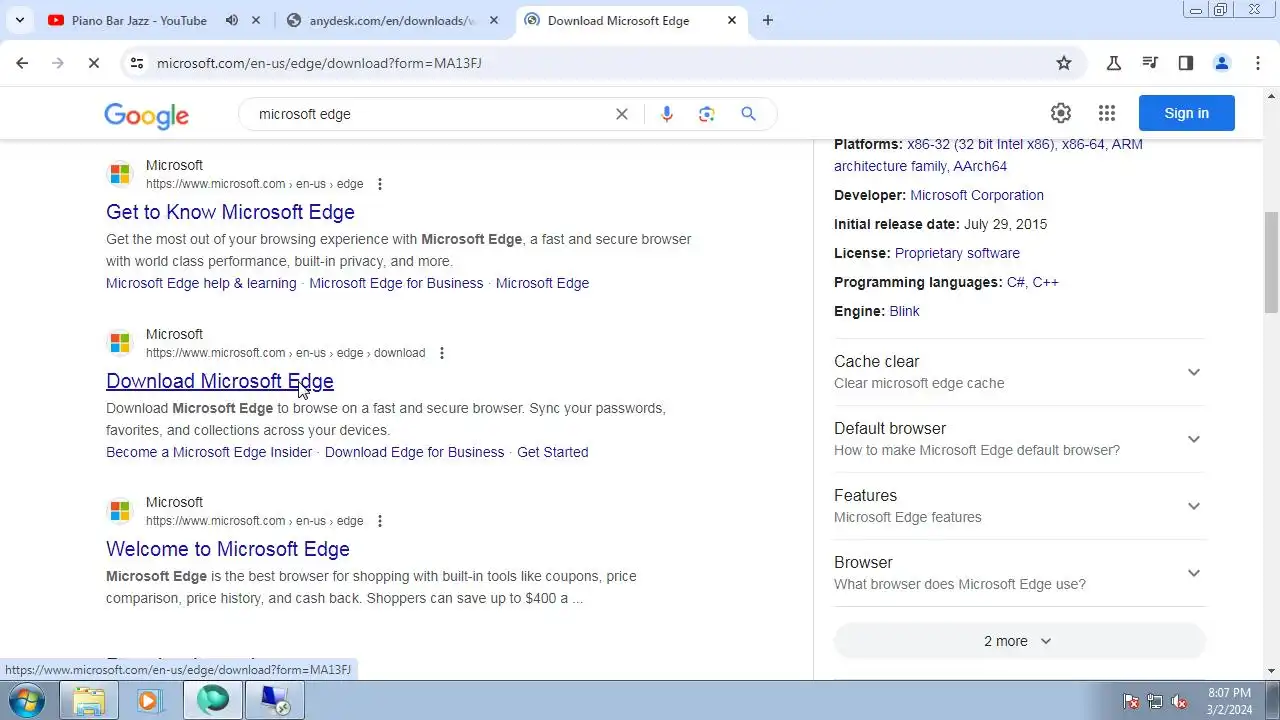Viewport: 1280px width, 720px height.
Task: Open the network tray icon
Action: (x=1155, y=701)
